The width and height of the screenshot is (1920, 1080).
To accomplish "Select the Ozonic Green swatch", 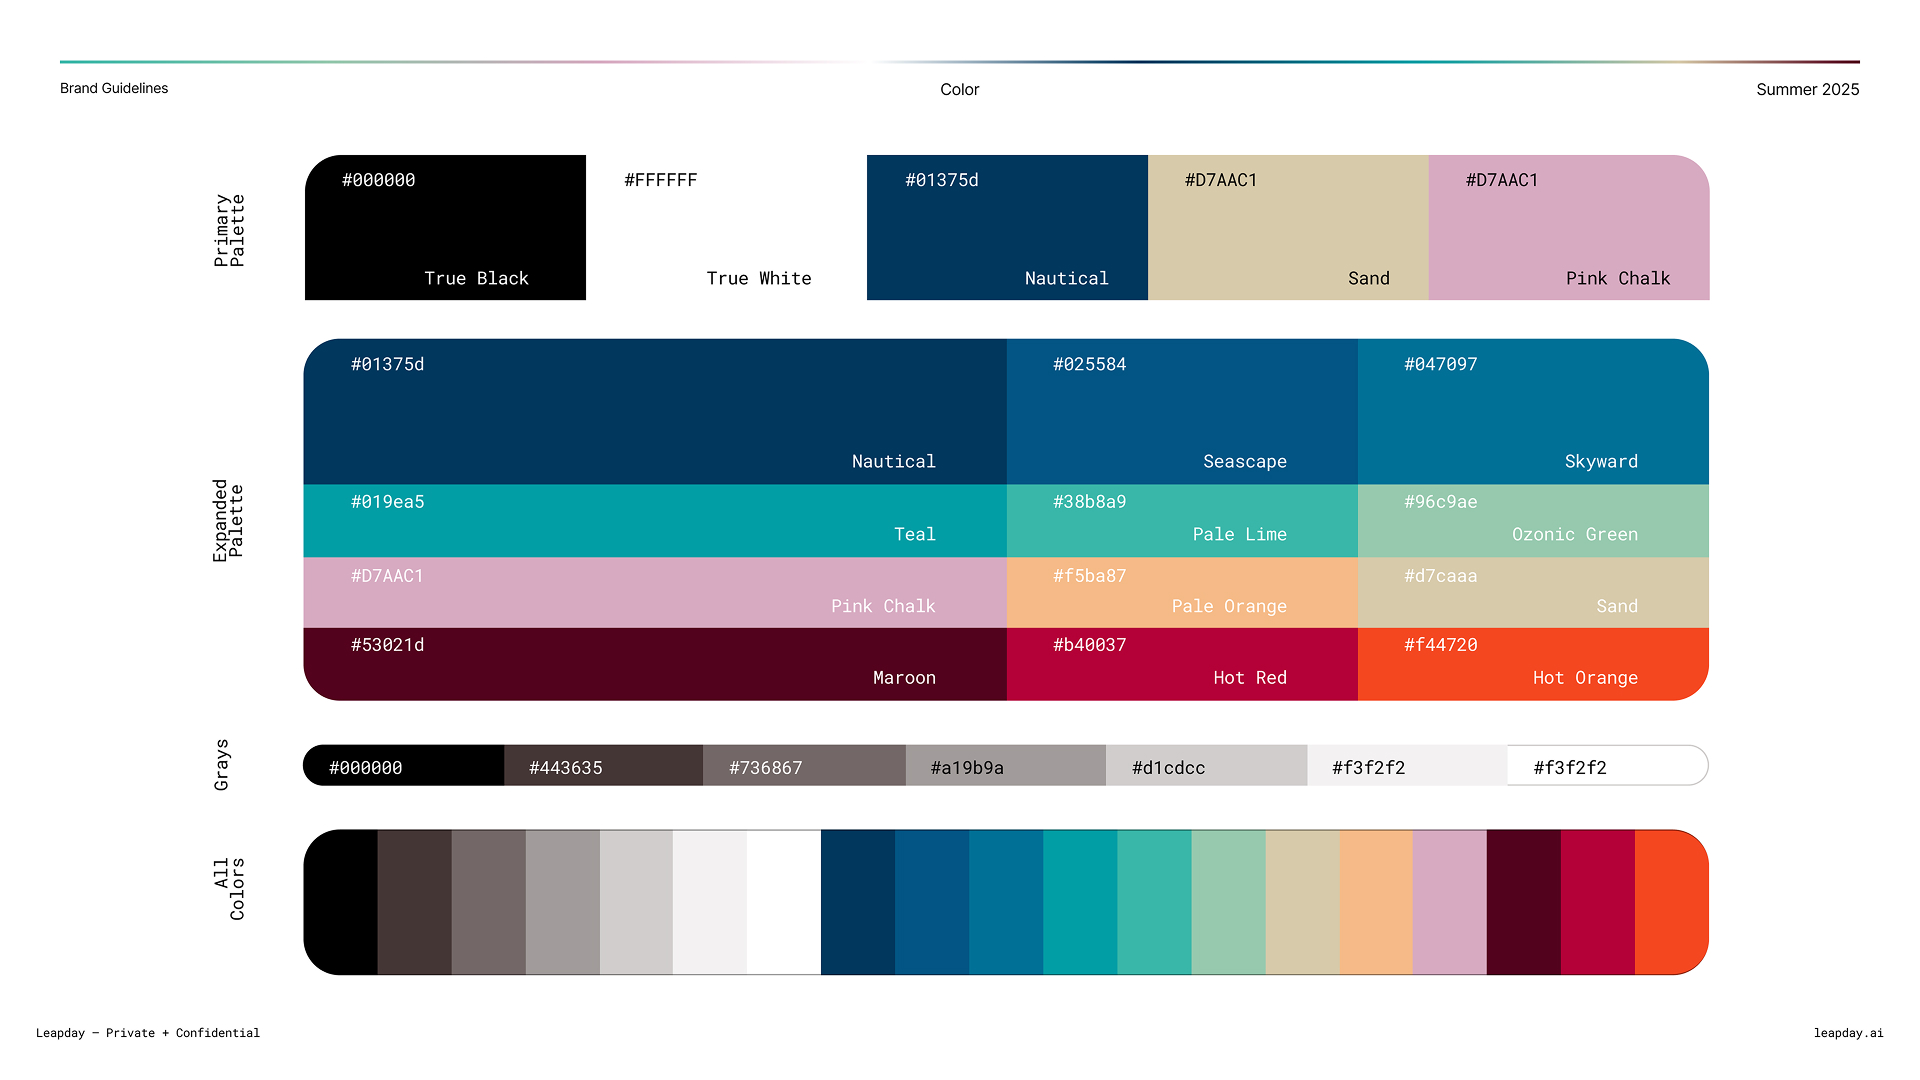I will click(x=1532, y=520).
